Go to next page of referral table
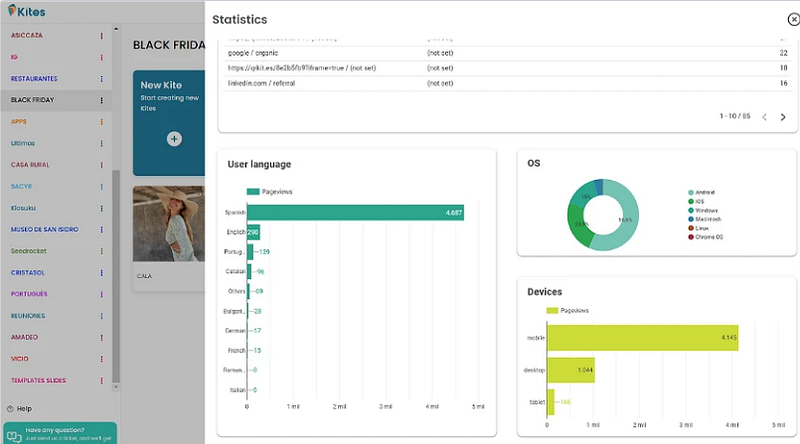Screen dimensions: 800x444 783,117
